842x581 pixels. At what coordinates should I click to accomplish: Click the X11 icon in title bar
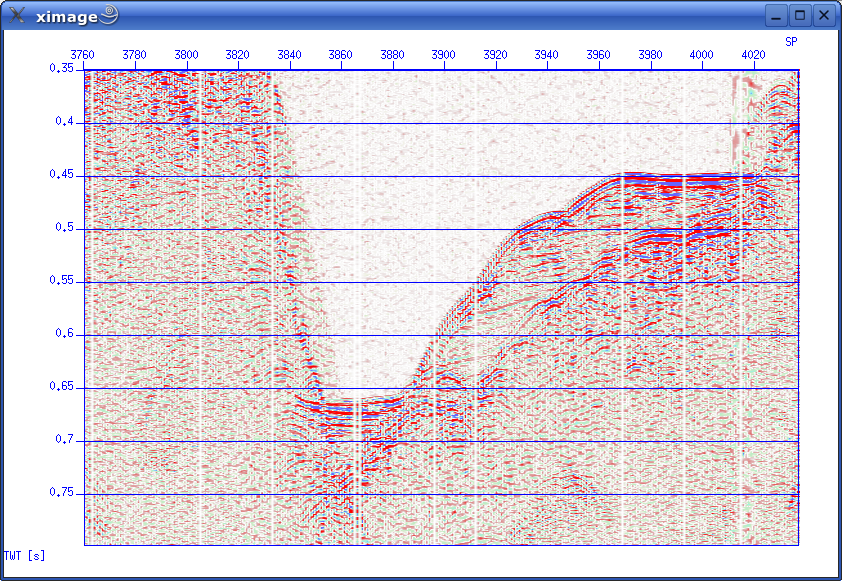(17, 15)
